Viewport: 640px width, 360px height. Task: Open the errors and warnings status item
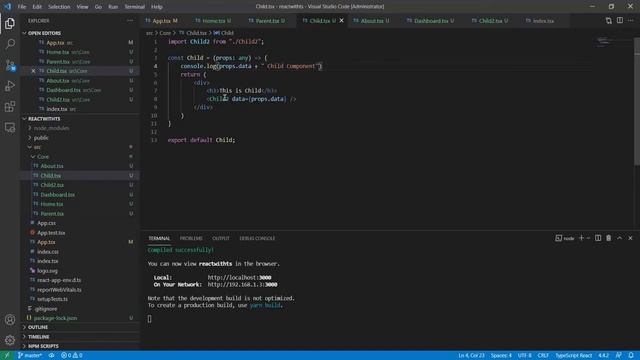(72, 355)
